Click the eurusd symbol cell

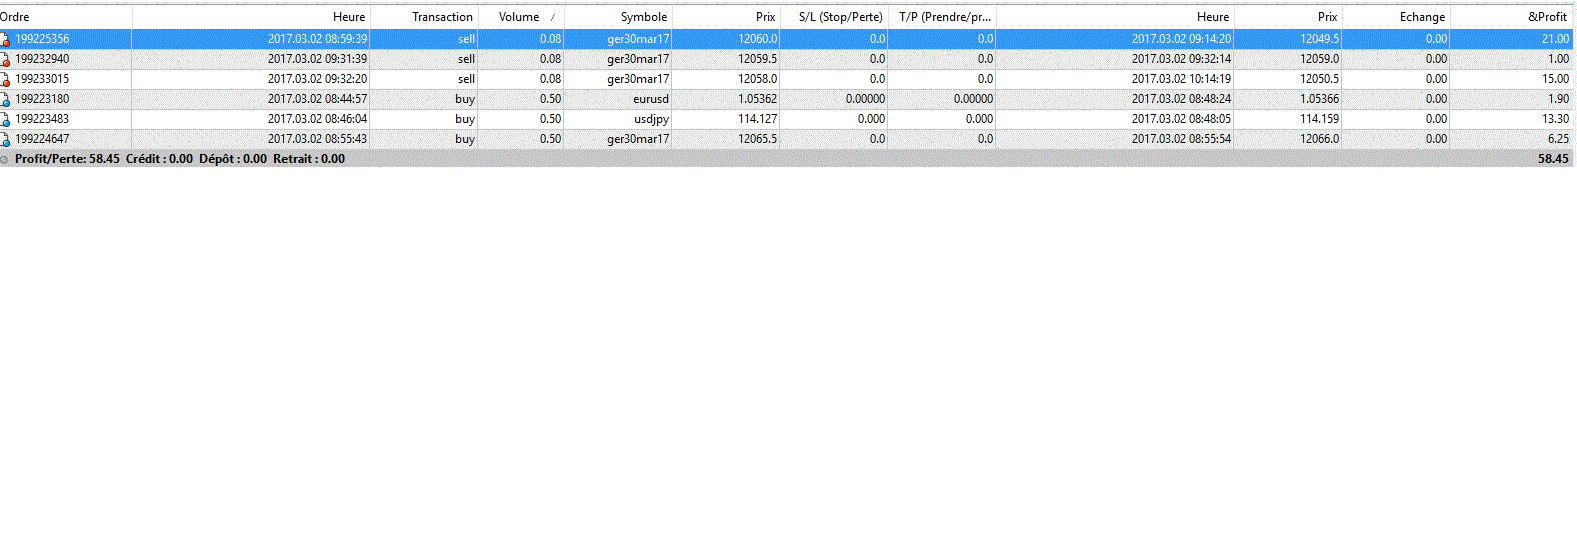[651, 99]
